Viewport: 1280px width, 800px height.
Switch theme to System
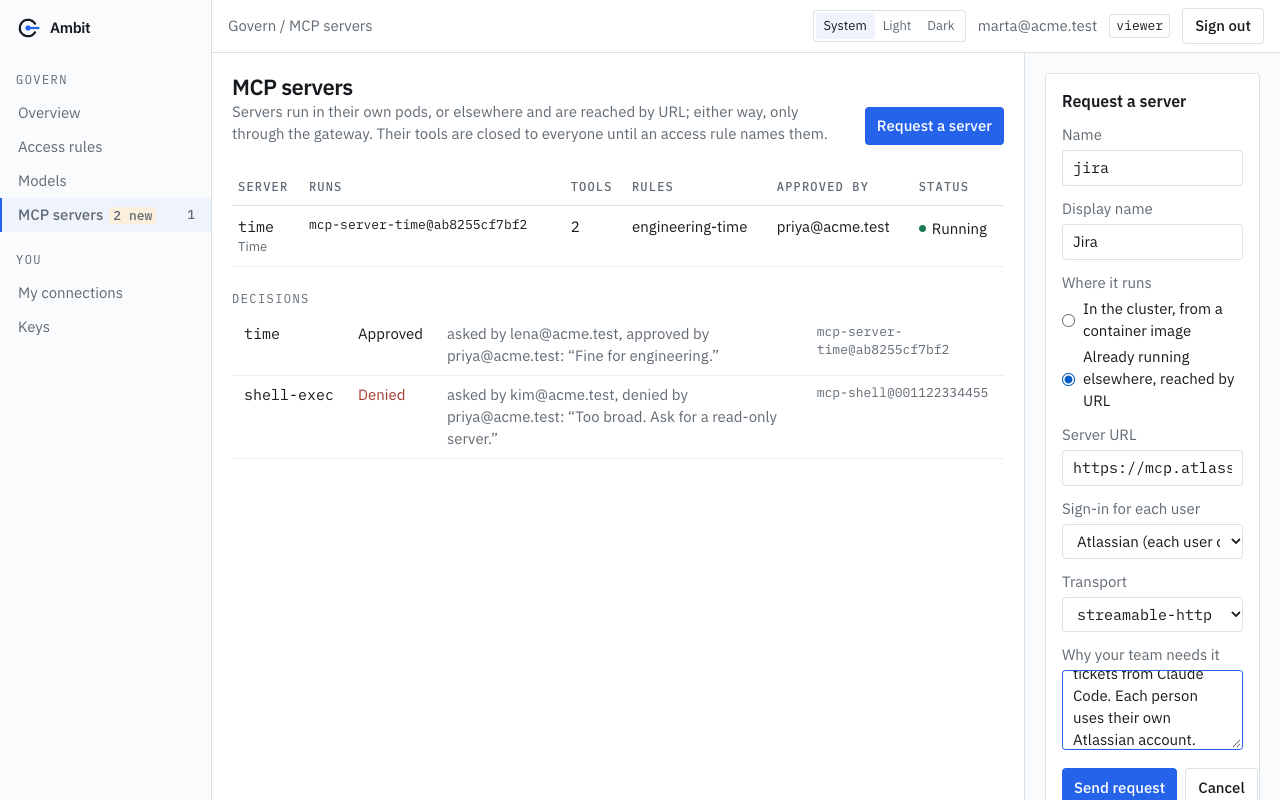point(845,26)
